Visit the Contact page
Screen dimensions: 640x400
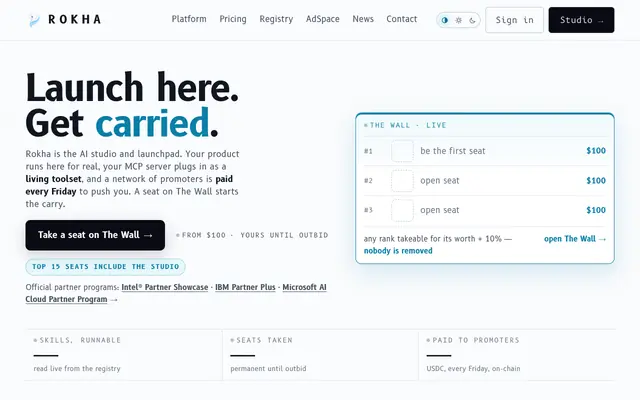[x=402, y=19]
